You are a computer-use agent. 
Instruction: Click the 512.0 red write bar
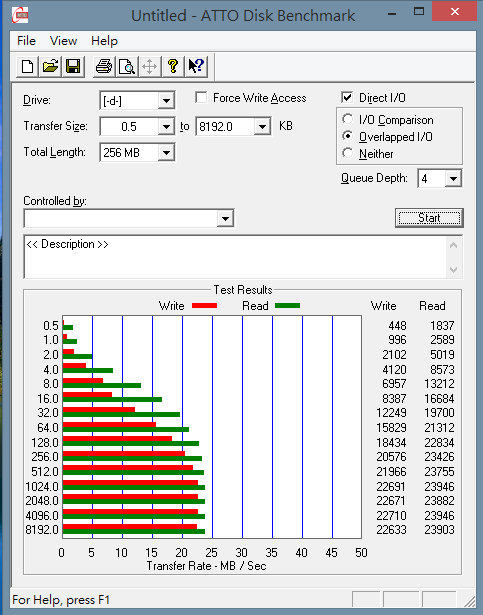pyautogui.click(x=128, y=468)
